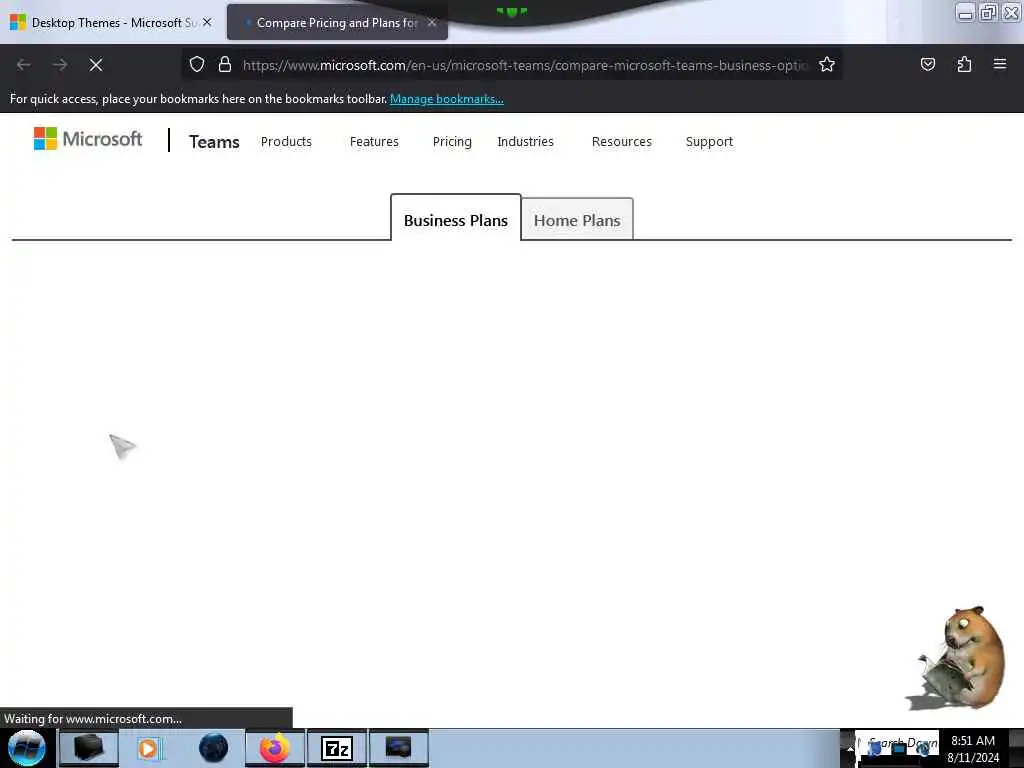
Task: Click the Microsoft logo
Action: [x=88, y=138]
